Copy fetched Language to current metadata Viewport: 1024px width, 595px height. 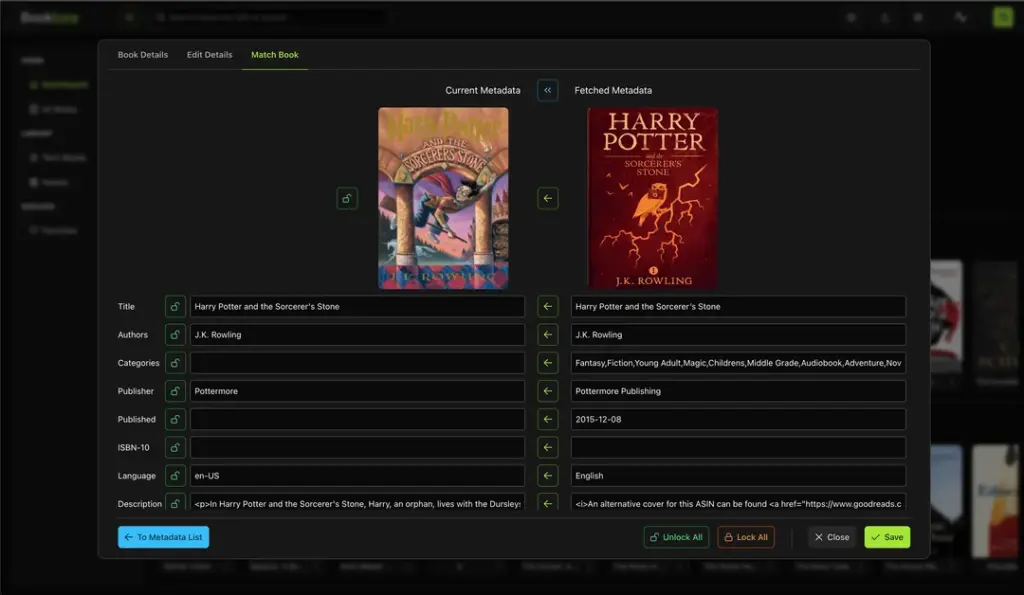(x=547, y=475)
